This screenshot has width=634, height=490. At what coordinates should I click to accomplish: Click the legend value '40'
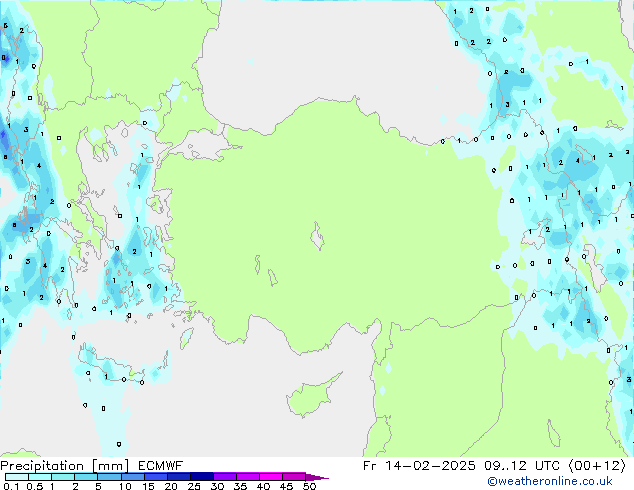[x=263, y=486]
